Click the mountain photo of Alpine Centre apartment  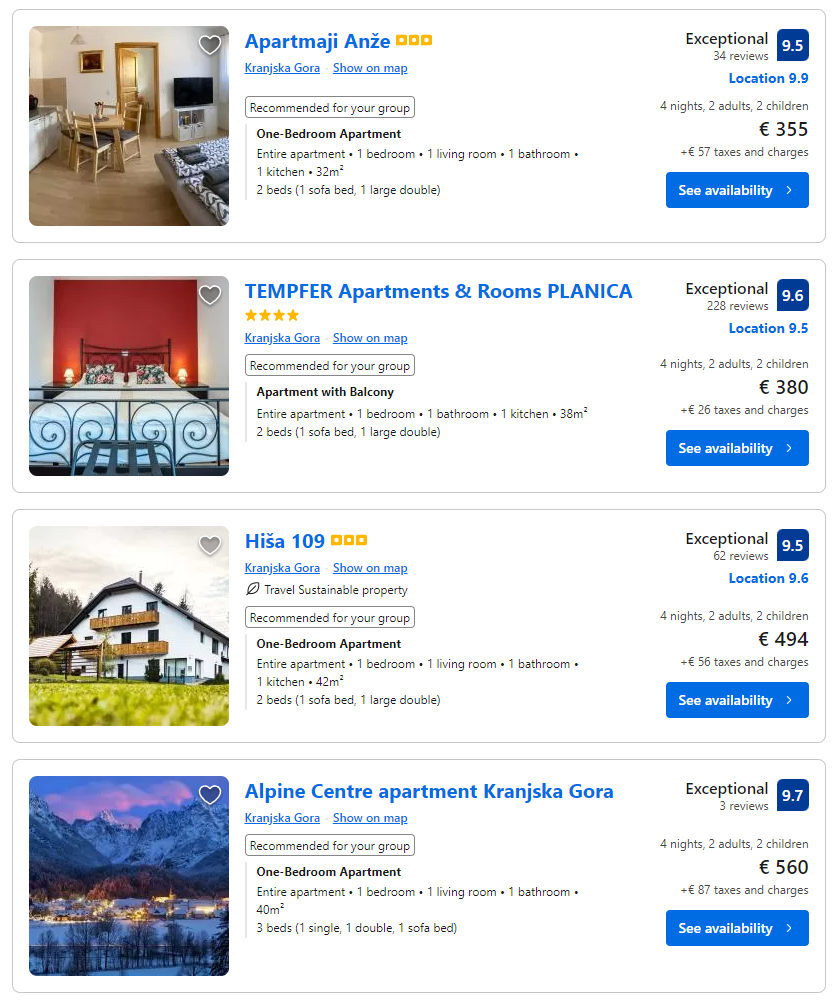[x=128, y=876]
